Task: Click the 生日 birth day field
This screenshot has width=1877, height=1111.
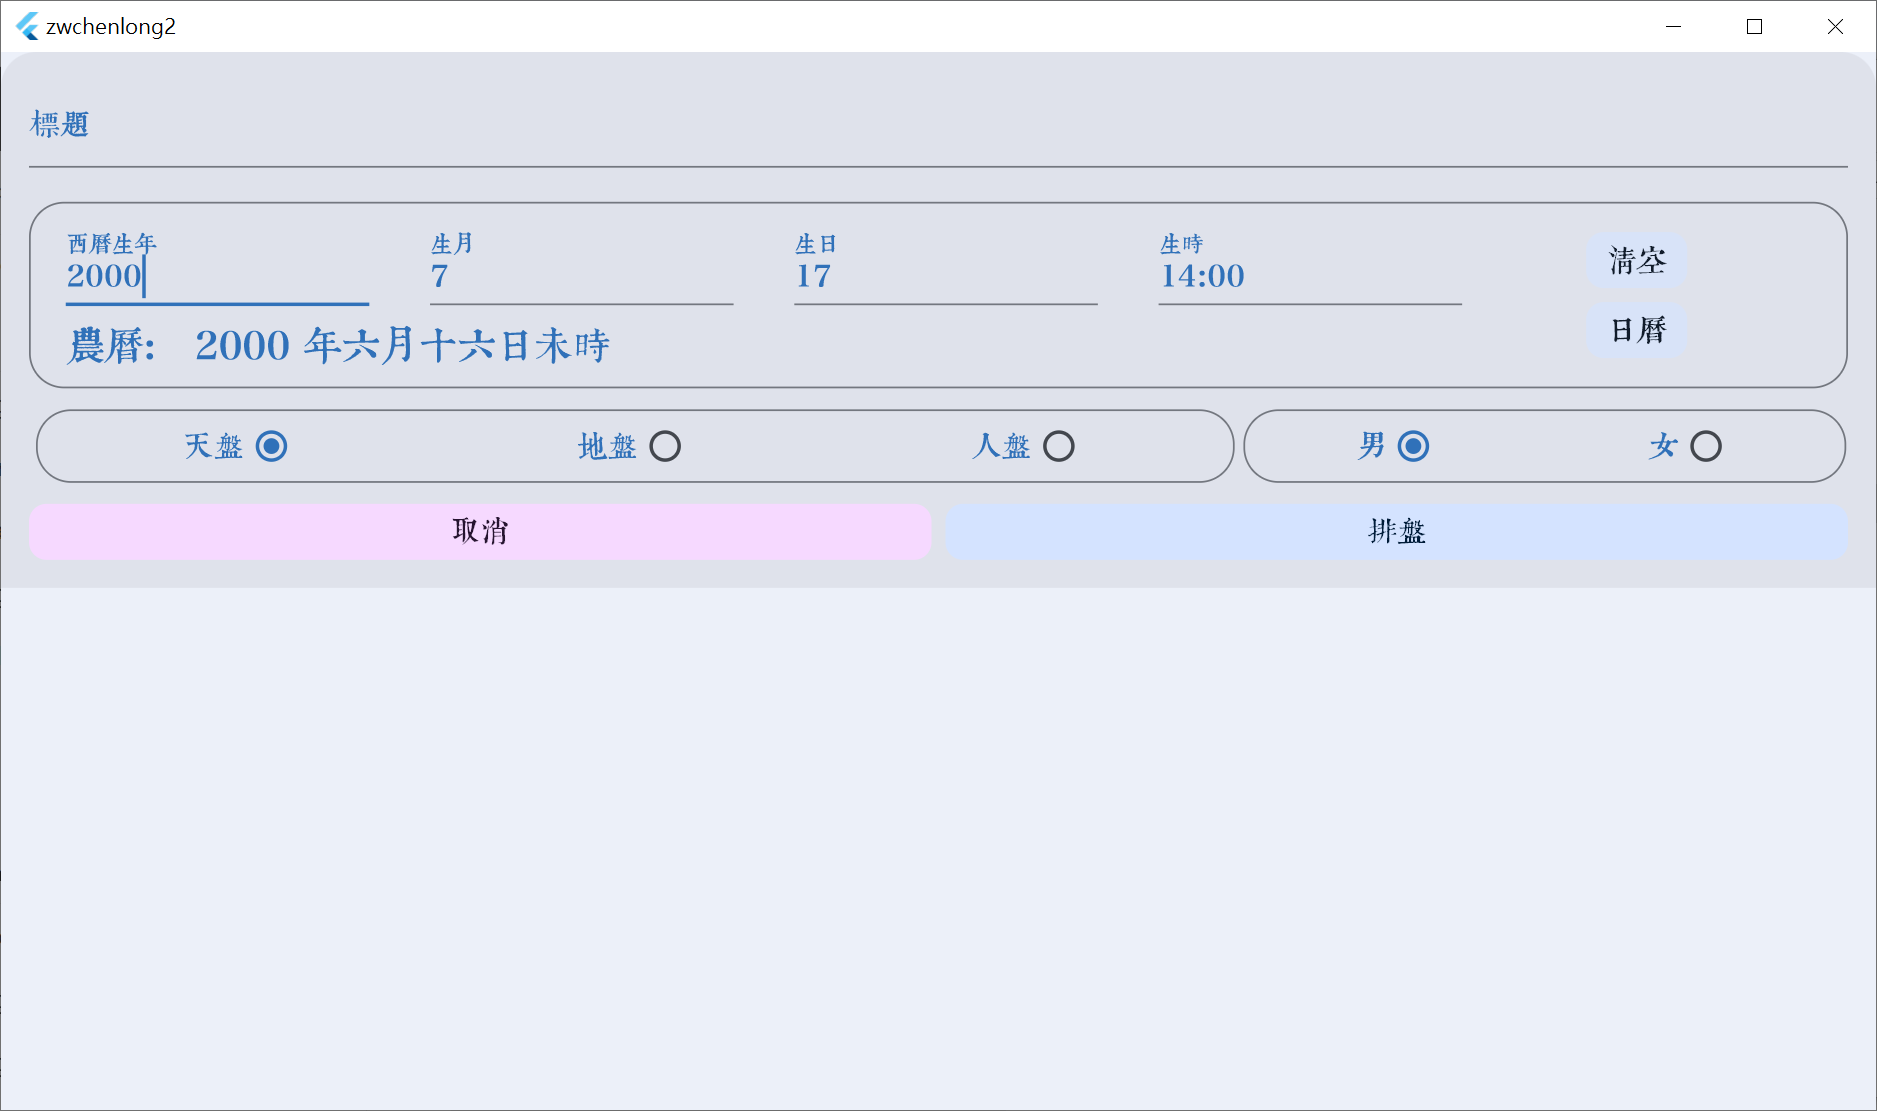Action: pyautogui.click(x=945, y=276)
